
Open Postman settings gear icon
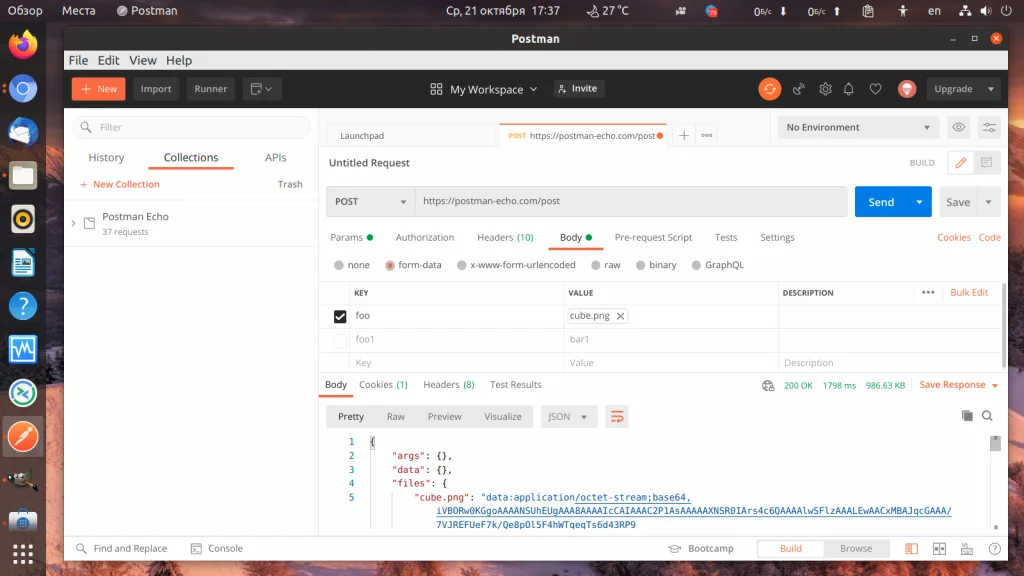(x=825, y=89)
